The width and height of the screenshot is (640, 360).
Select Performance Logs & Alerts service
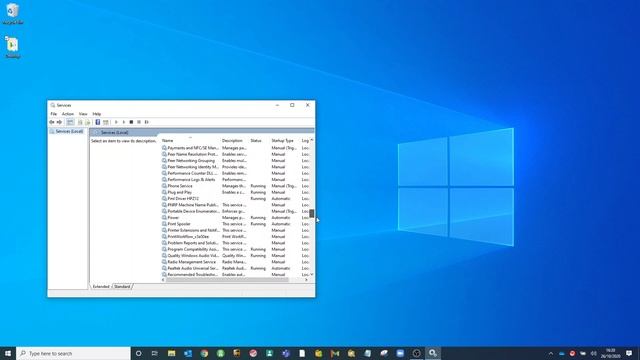pos(236,180)
